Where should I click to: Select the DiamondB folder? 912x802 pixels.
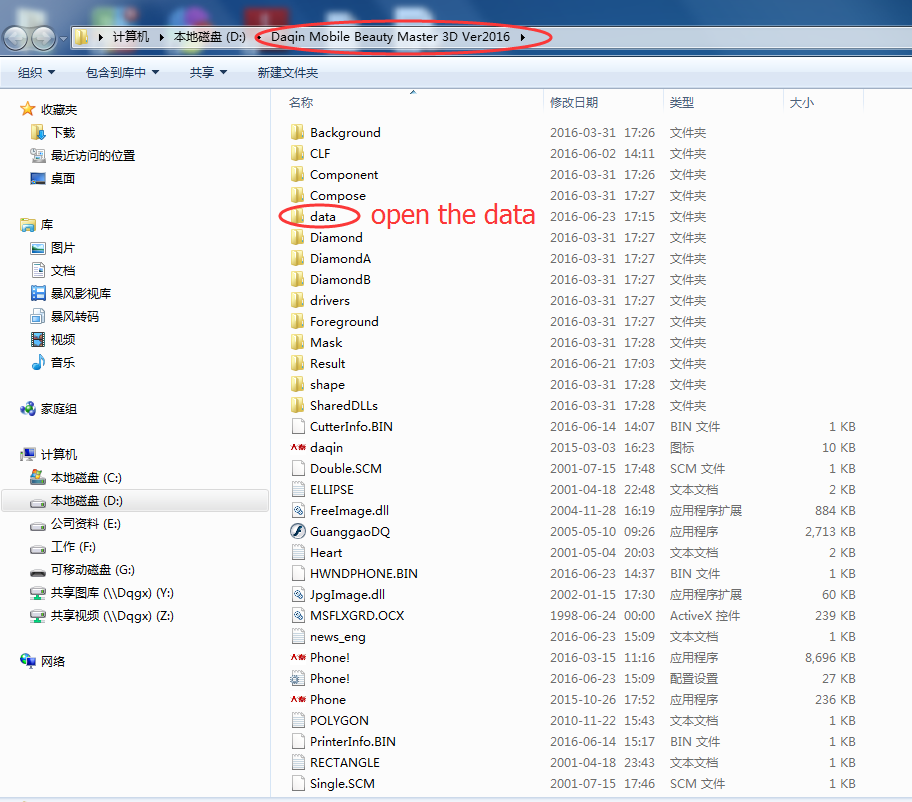coord(340,279)
